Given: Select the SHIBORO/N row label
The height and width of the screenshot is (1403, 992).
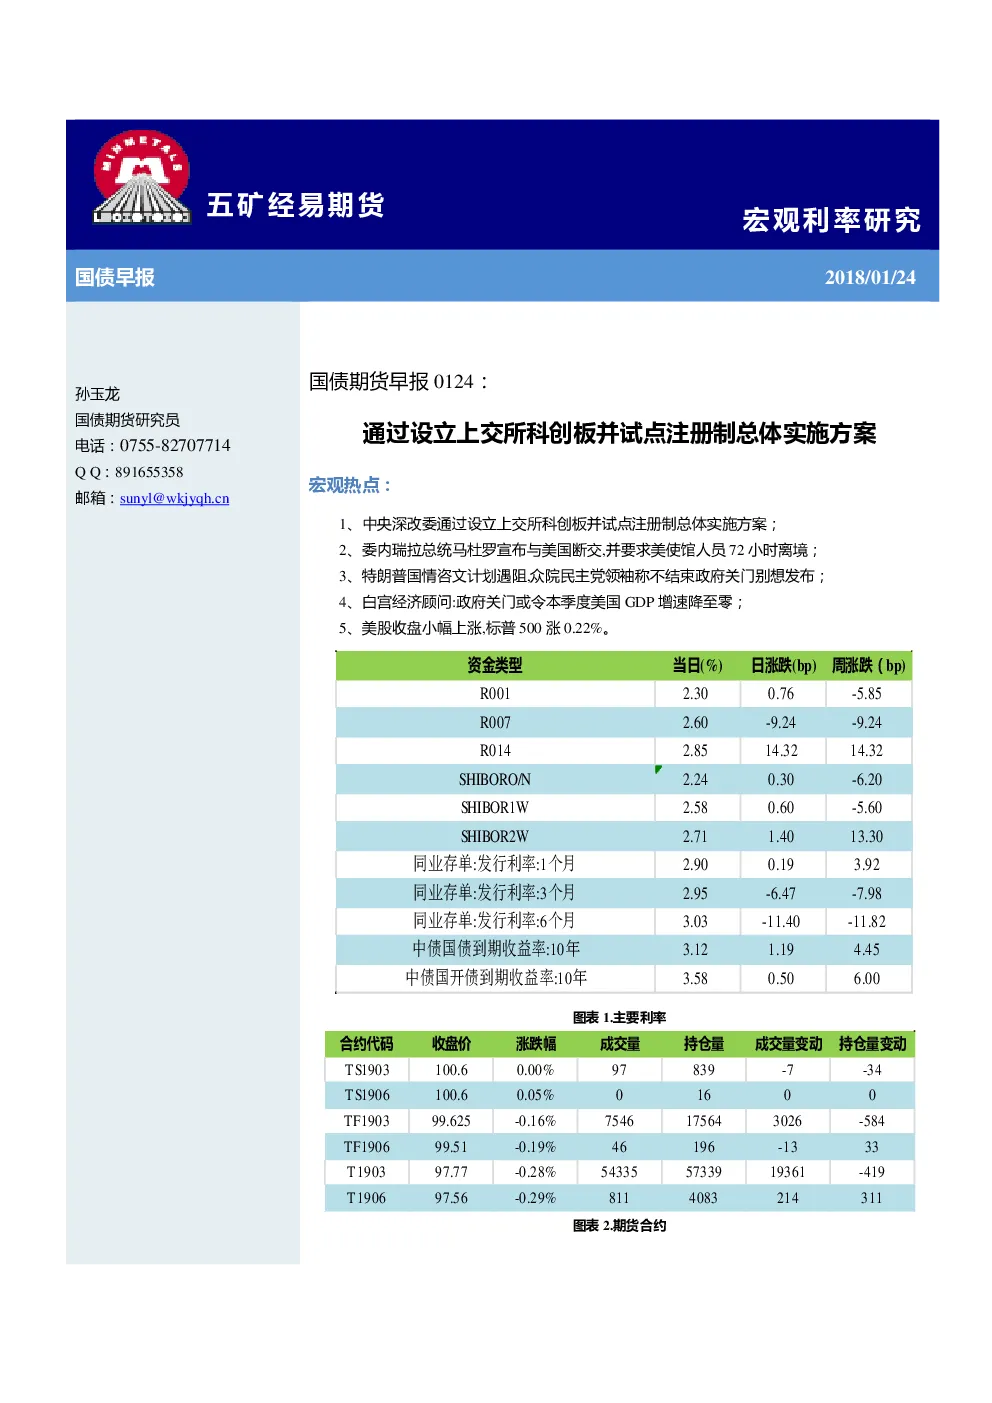Looking at the screenshot, I should point(495,780).
